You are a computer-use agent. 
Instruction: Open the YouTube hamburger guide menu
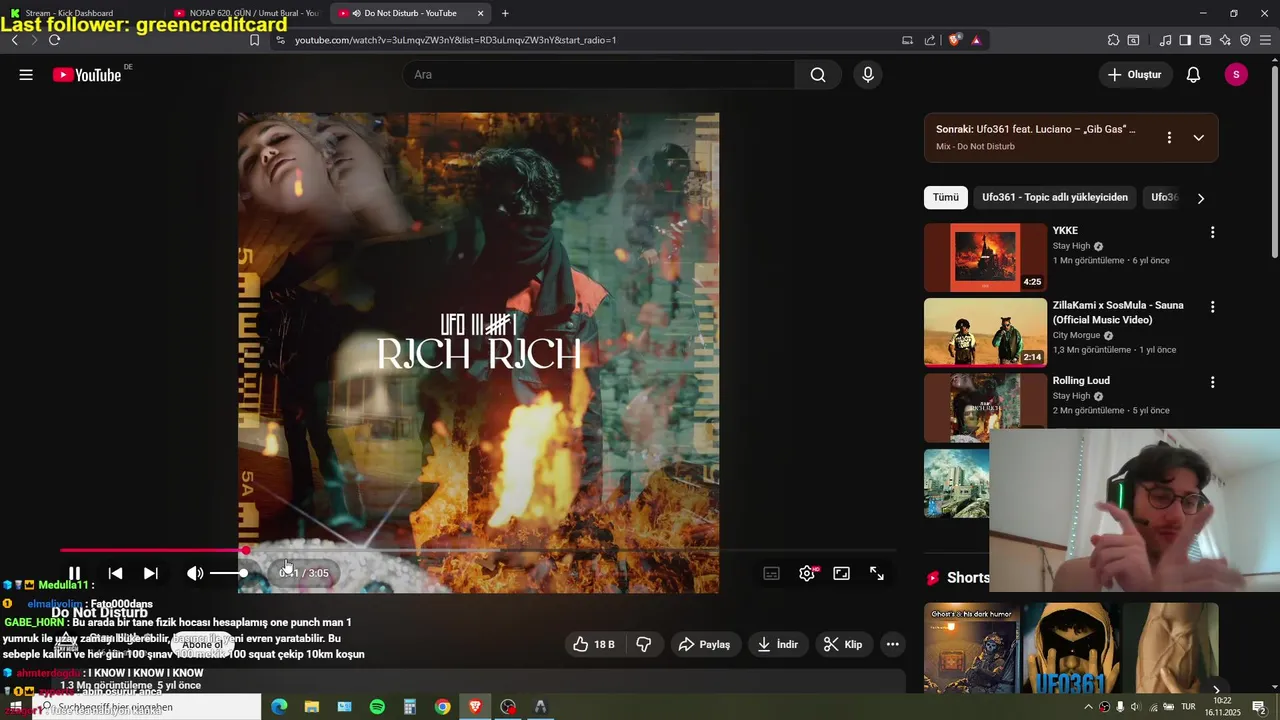[x=26, y=75]
